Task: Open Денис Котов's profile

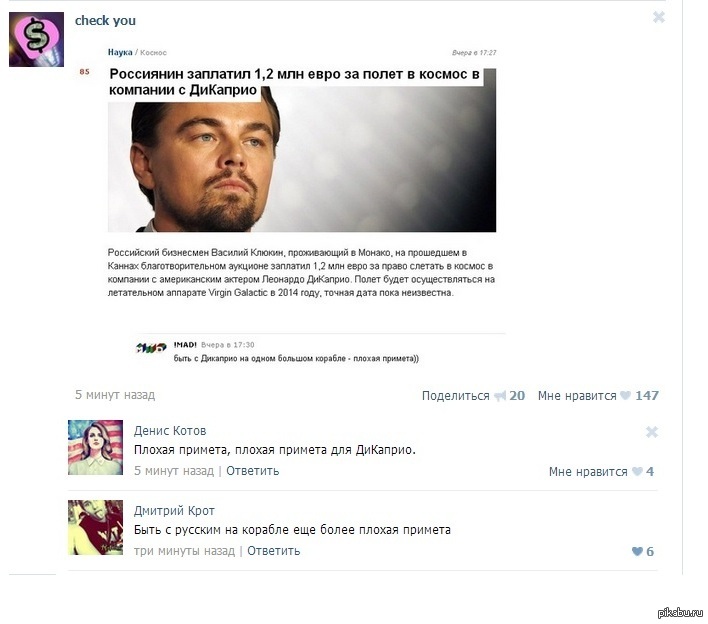Action: pyautogui.click(x=170, y=431)
